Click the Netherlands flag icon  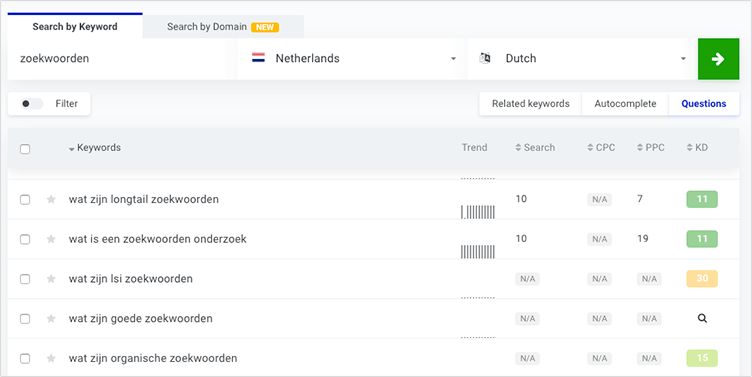click(258, 58)
